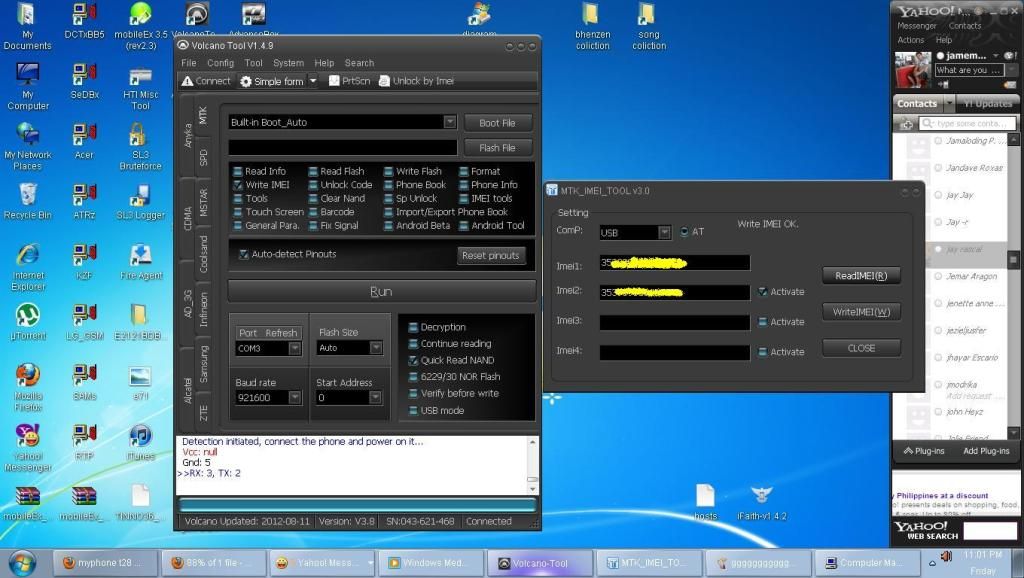
Task: Open Yahoo Messenger Actions menu
Action: tap(910, 40)
